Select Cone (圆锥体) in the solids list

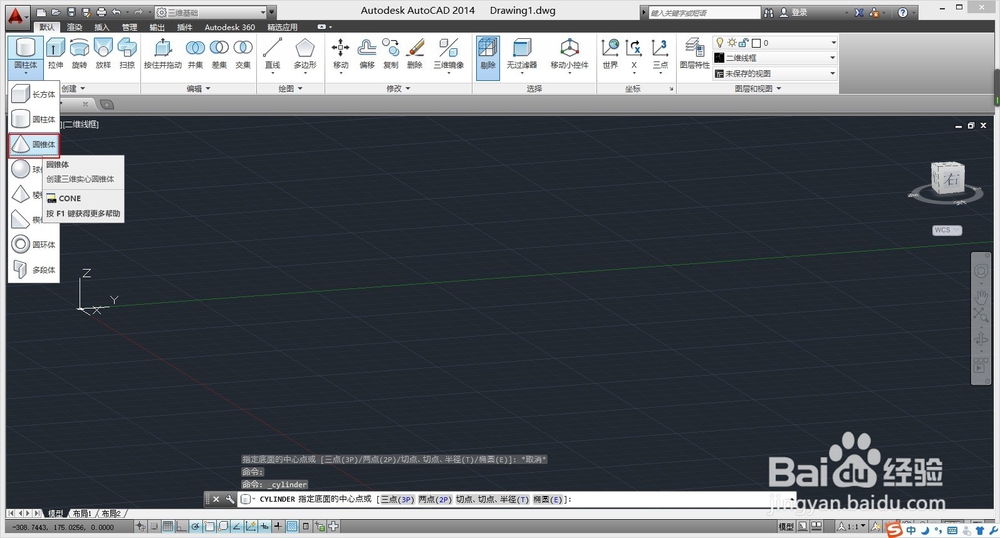(34, 145)
